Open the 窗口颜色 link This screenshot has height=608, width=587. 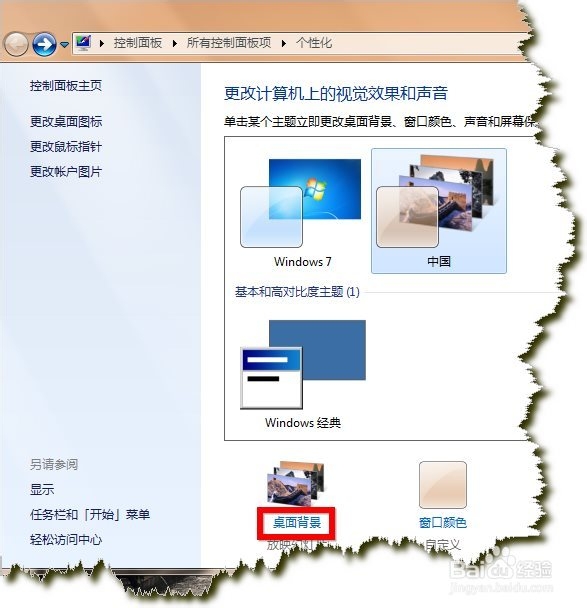(443, 522)
